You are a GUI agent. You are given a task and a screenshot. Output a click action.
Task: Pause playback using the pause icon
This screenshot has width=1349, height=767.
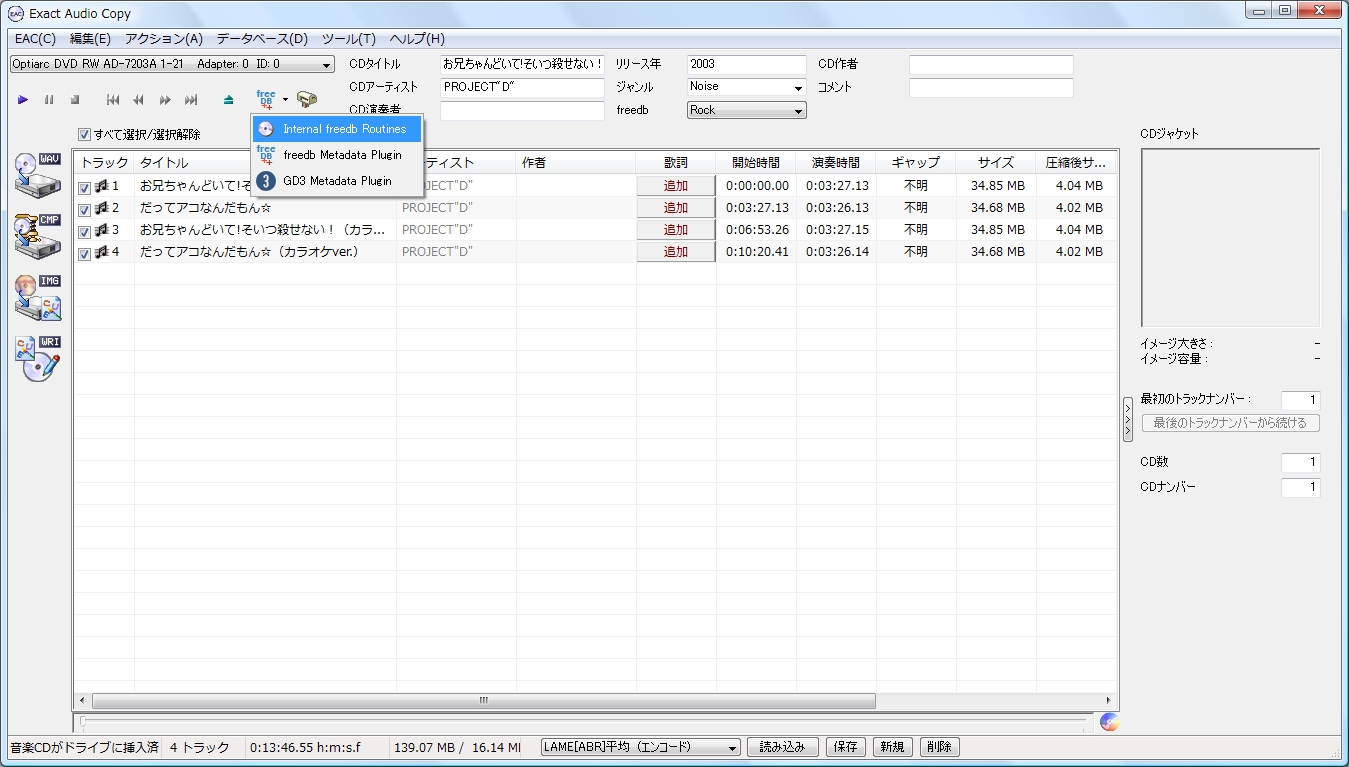coord(49,100)
